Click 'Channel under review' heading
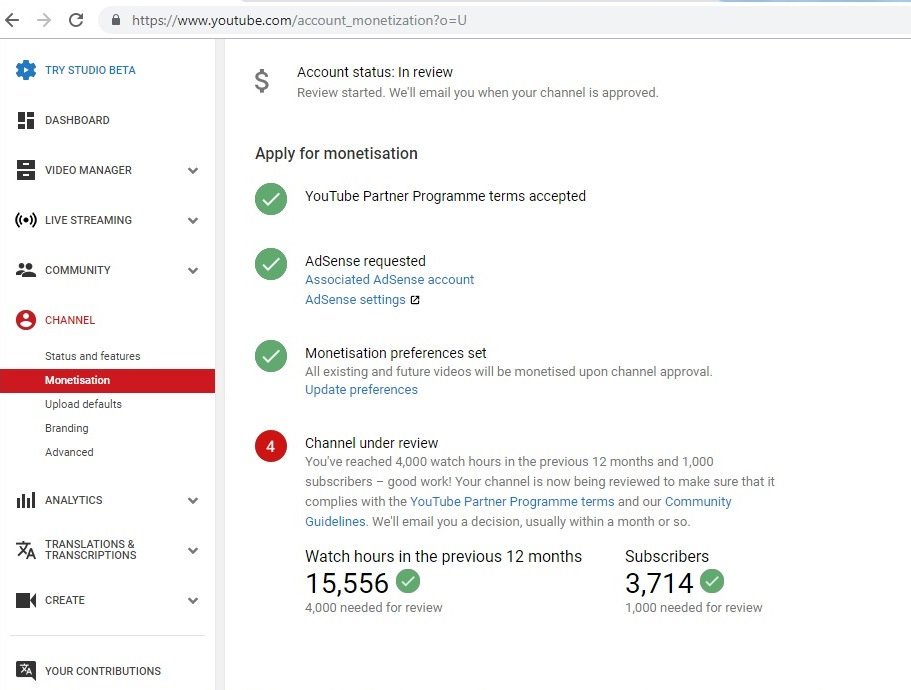Image resolution: width=911 pixels, height=690 pixels. (371, 443)
